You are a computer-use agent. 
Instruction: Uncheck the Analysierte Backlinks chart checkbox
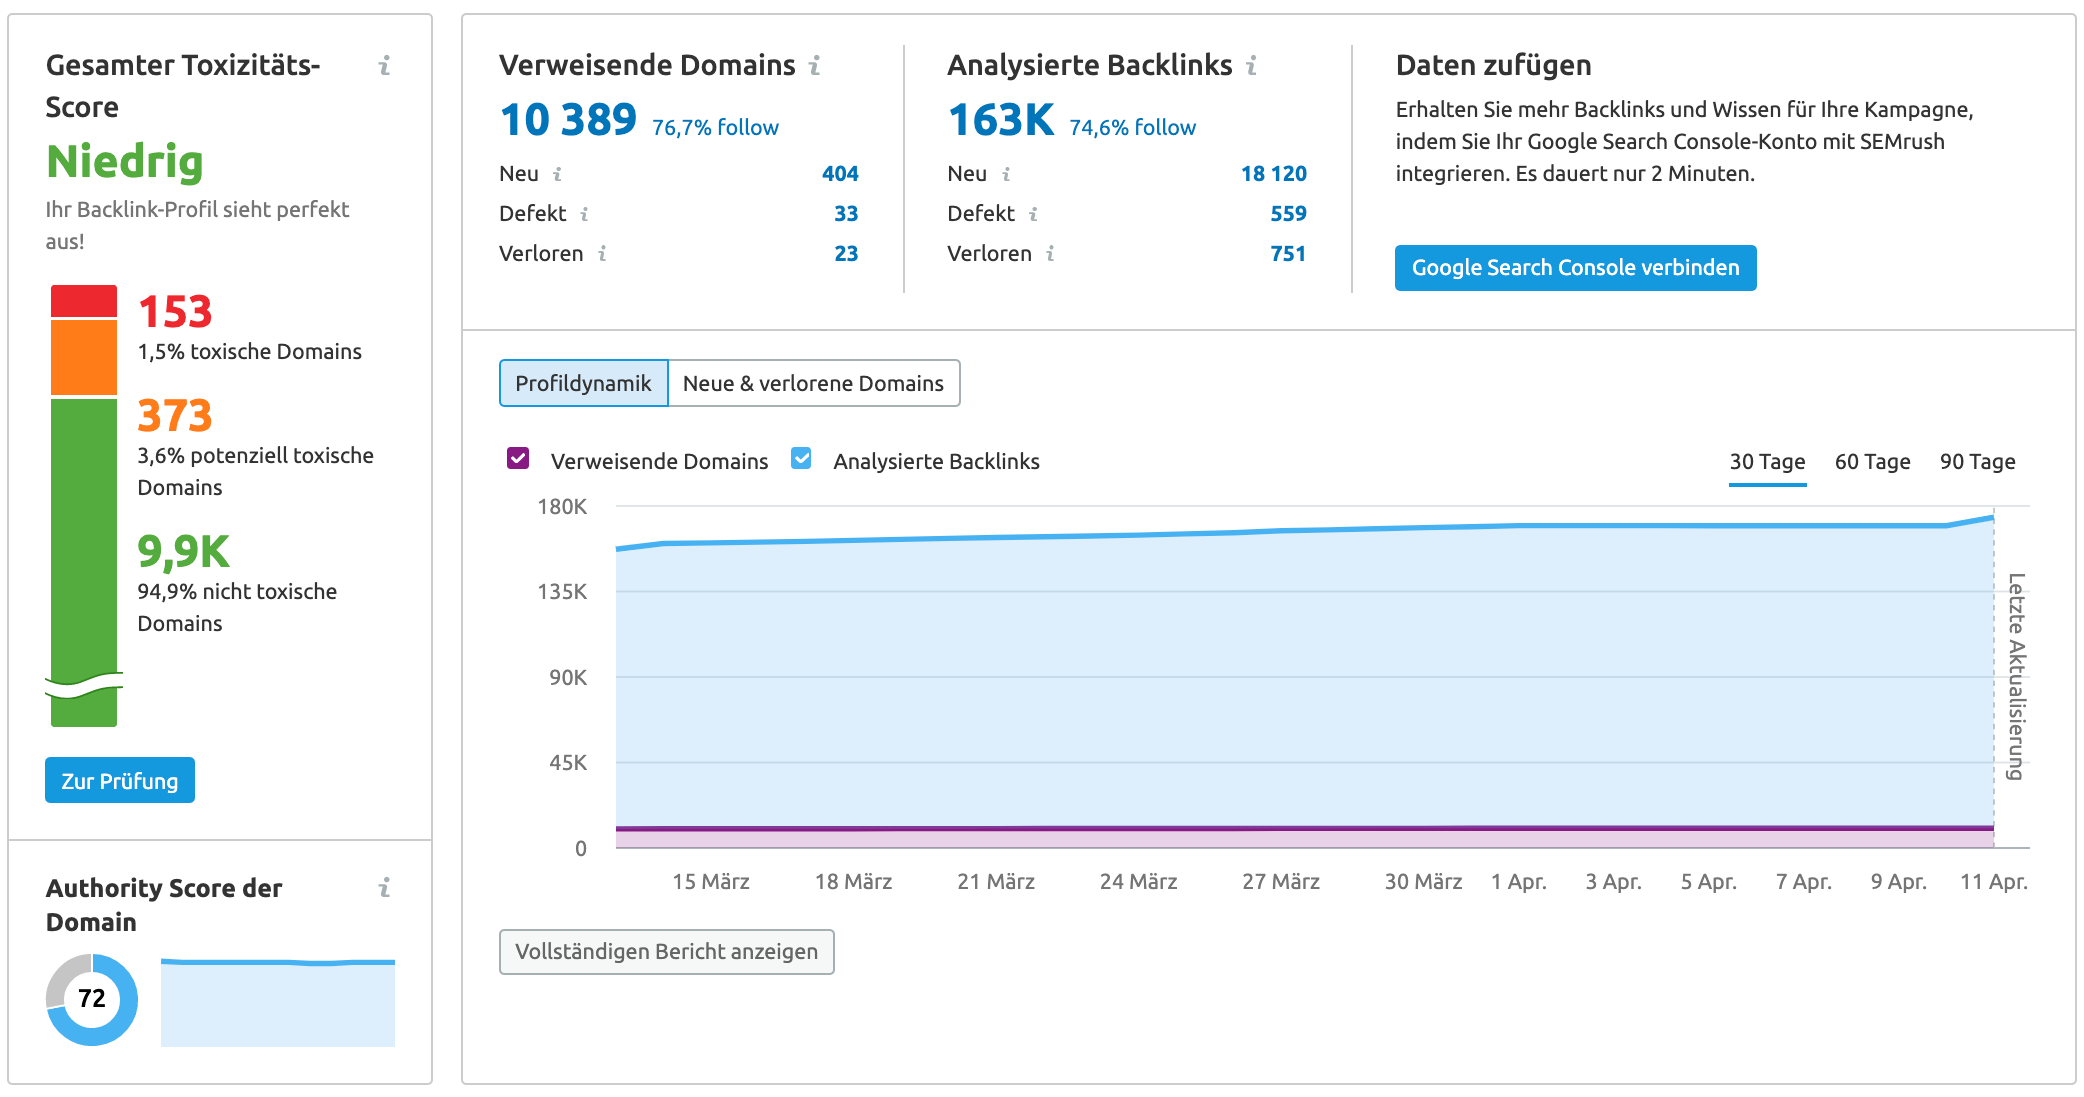(801, 460)
